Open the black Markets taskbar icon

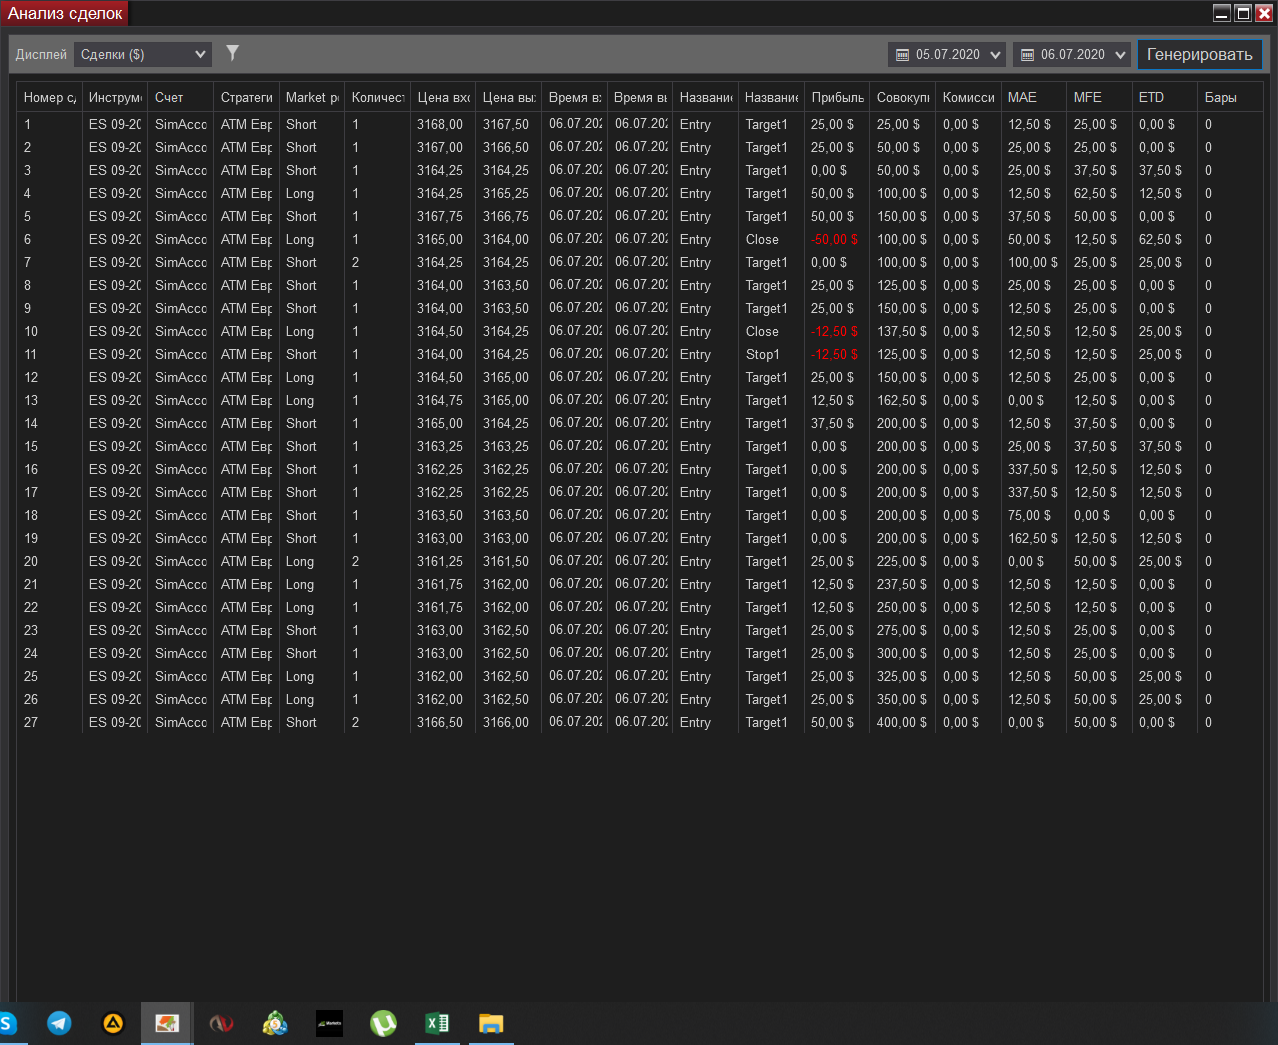coord(329,1023)
